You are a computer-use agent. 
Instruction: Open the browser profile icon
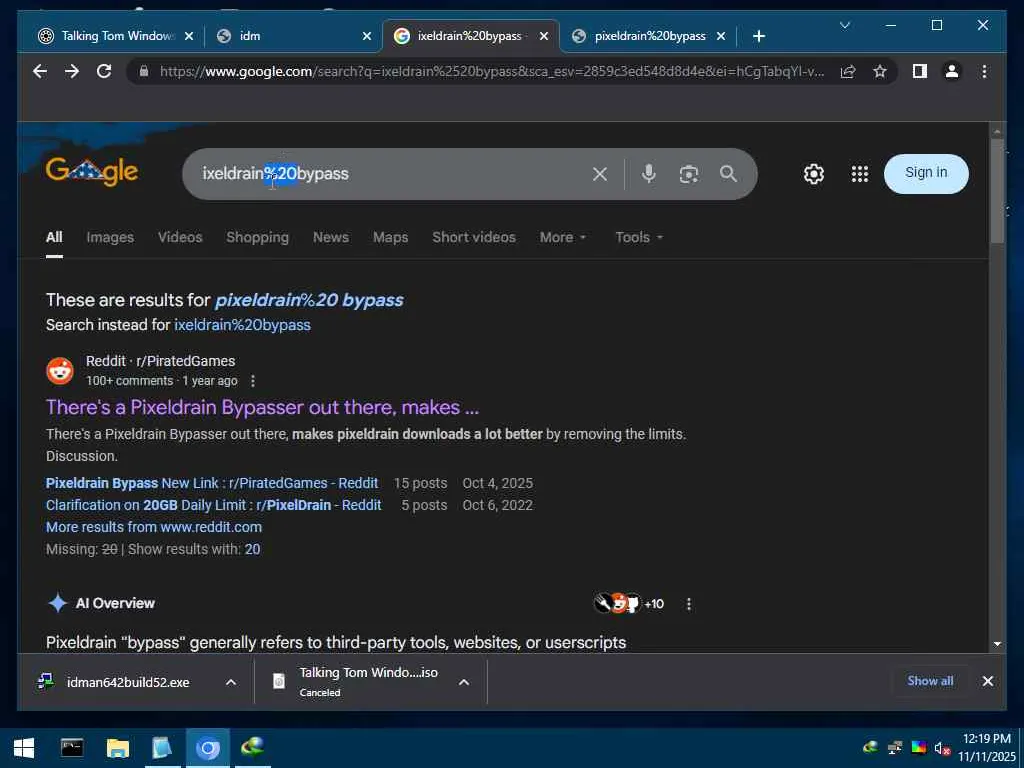(952, 71)
